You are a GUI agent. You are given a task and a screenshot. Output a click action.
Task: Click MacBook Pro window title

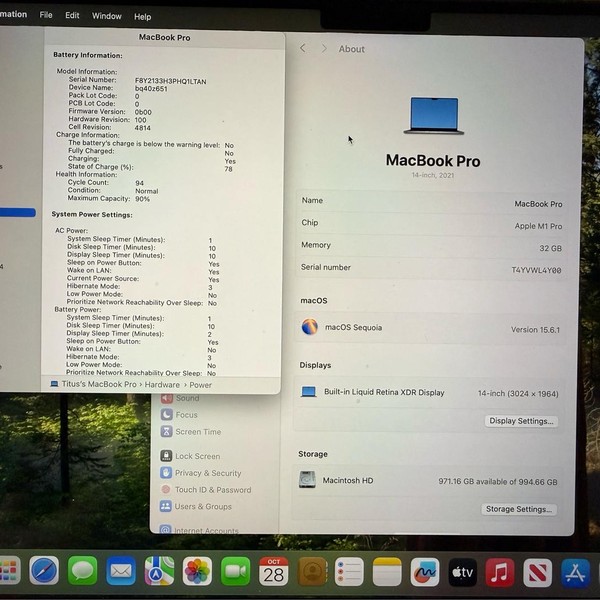[x=165, y=38]
